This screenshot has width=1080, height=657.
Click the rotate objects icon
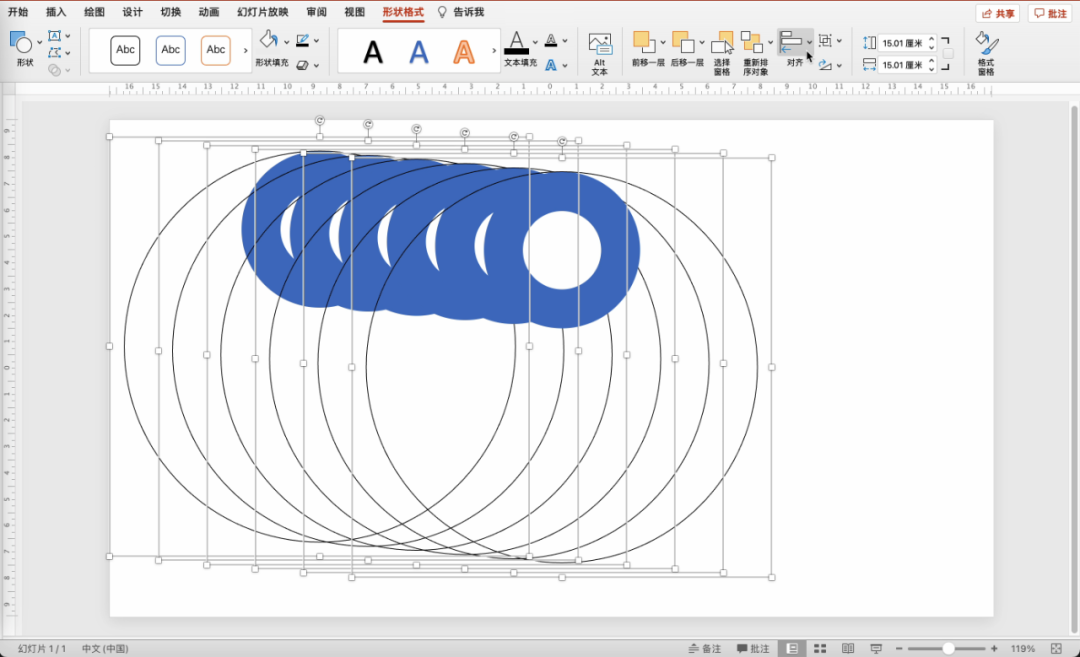[825, 65]
